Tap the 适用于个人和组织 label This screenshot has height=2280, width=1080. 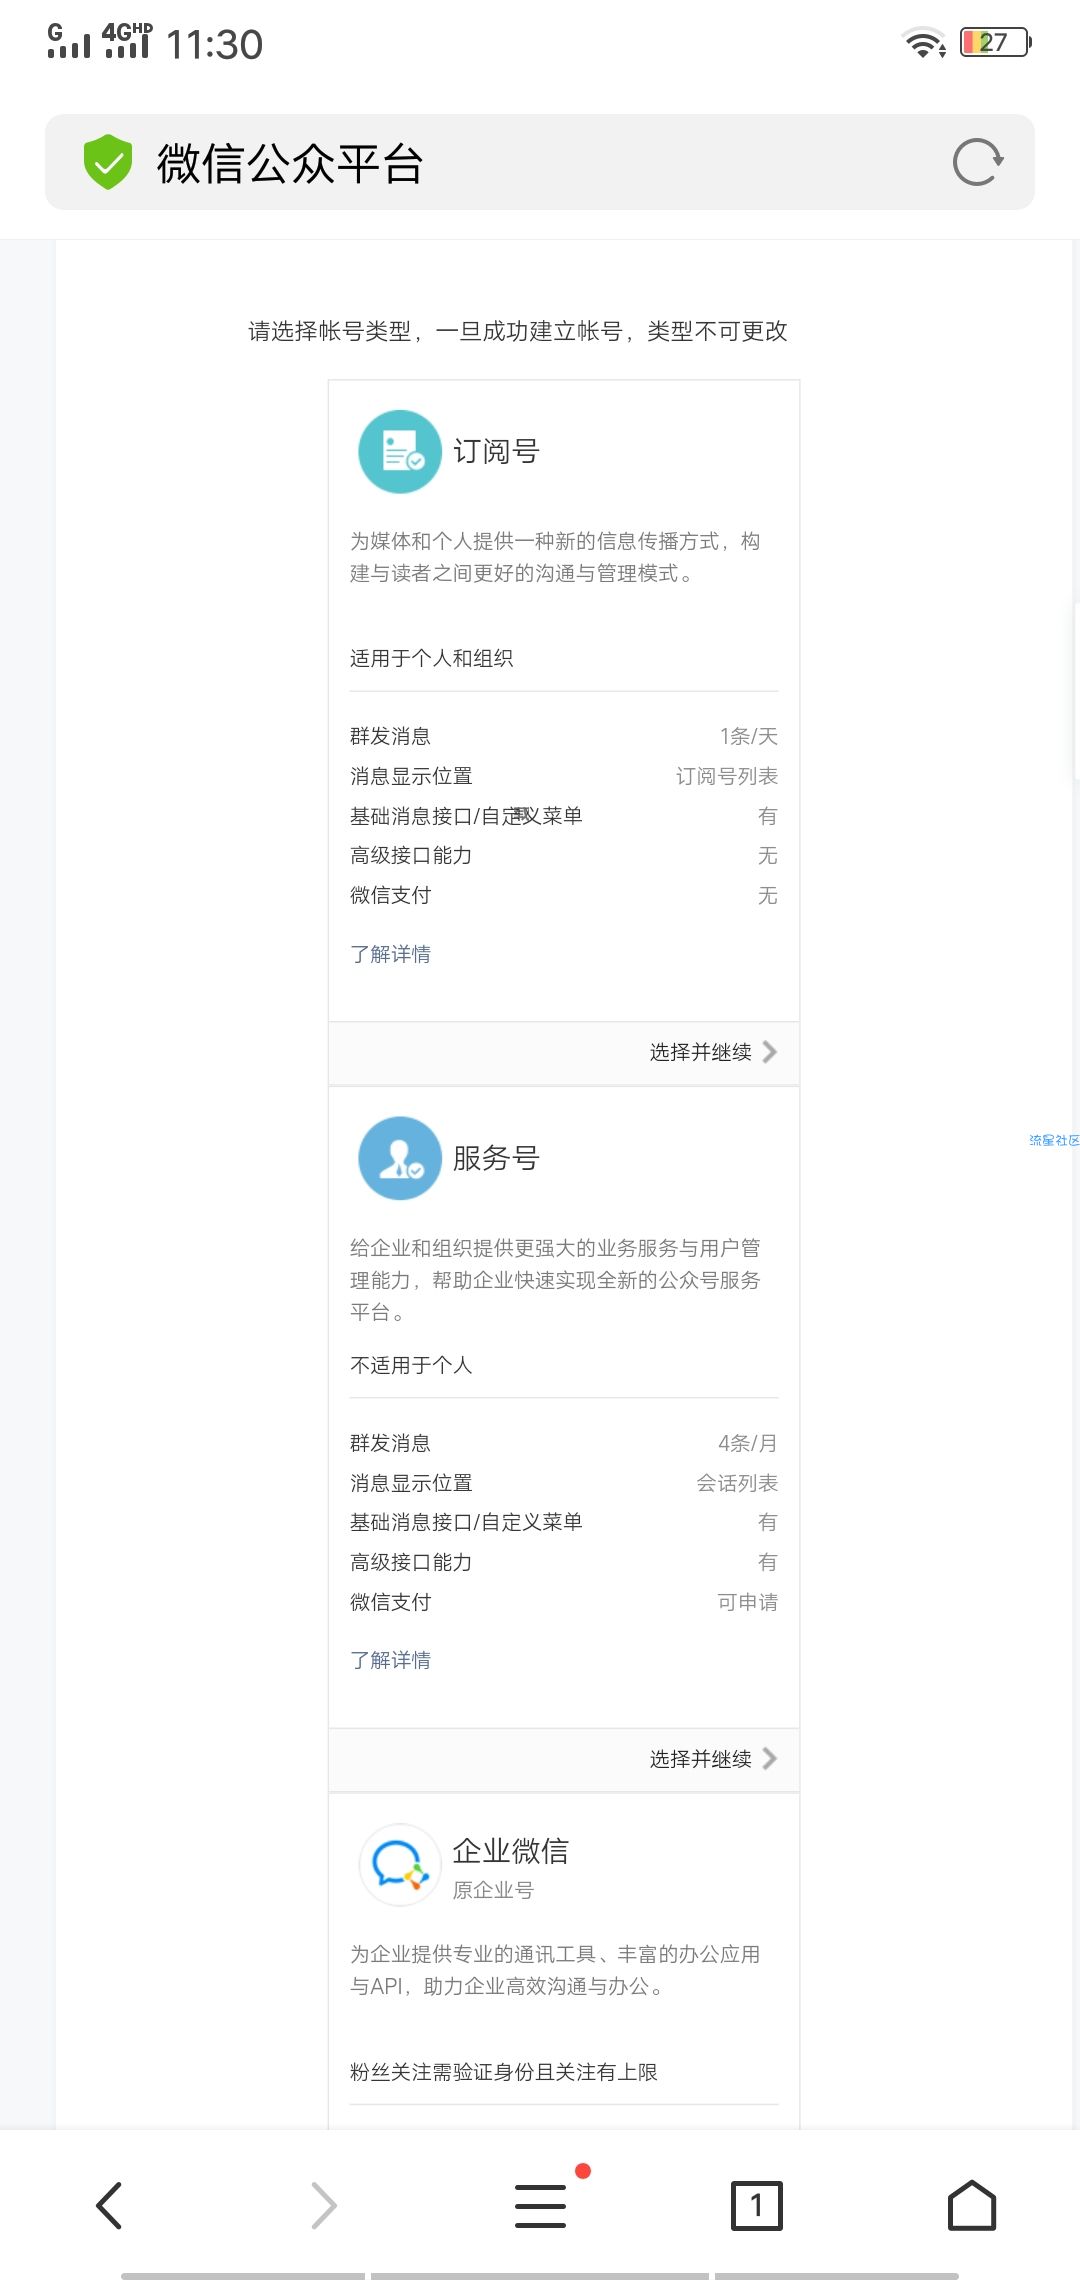click(431, 658)
